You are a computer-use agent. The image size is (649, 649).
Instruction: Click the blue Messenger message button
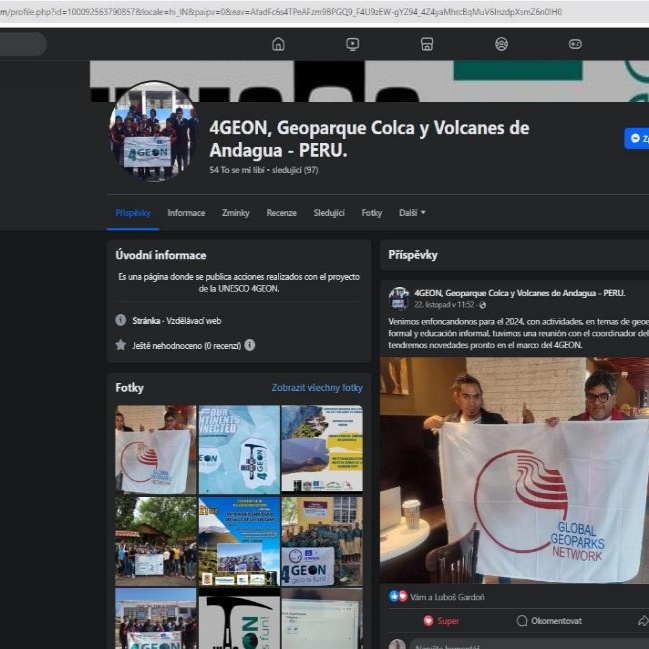[636, 139]
